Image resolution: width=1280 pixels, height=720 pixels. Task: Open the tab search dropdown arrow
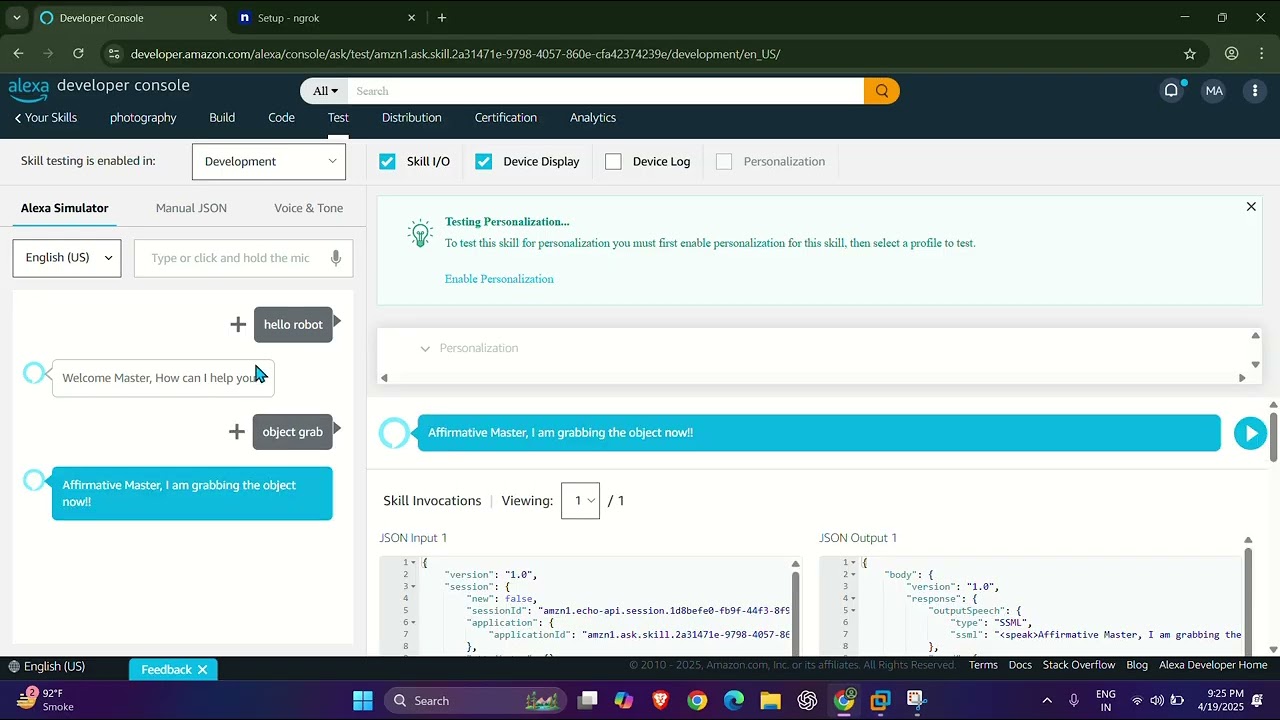[16, 18]
